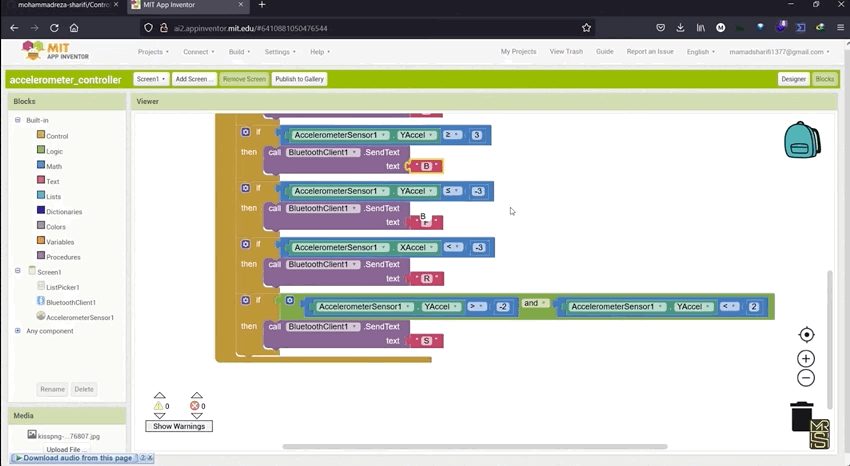Open mutator gear on the last if block

coord(246,300)
